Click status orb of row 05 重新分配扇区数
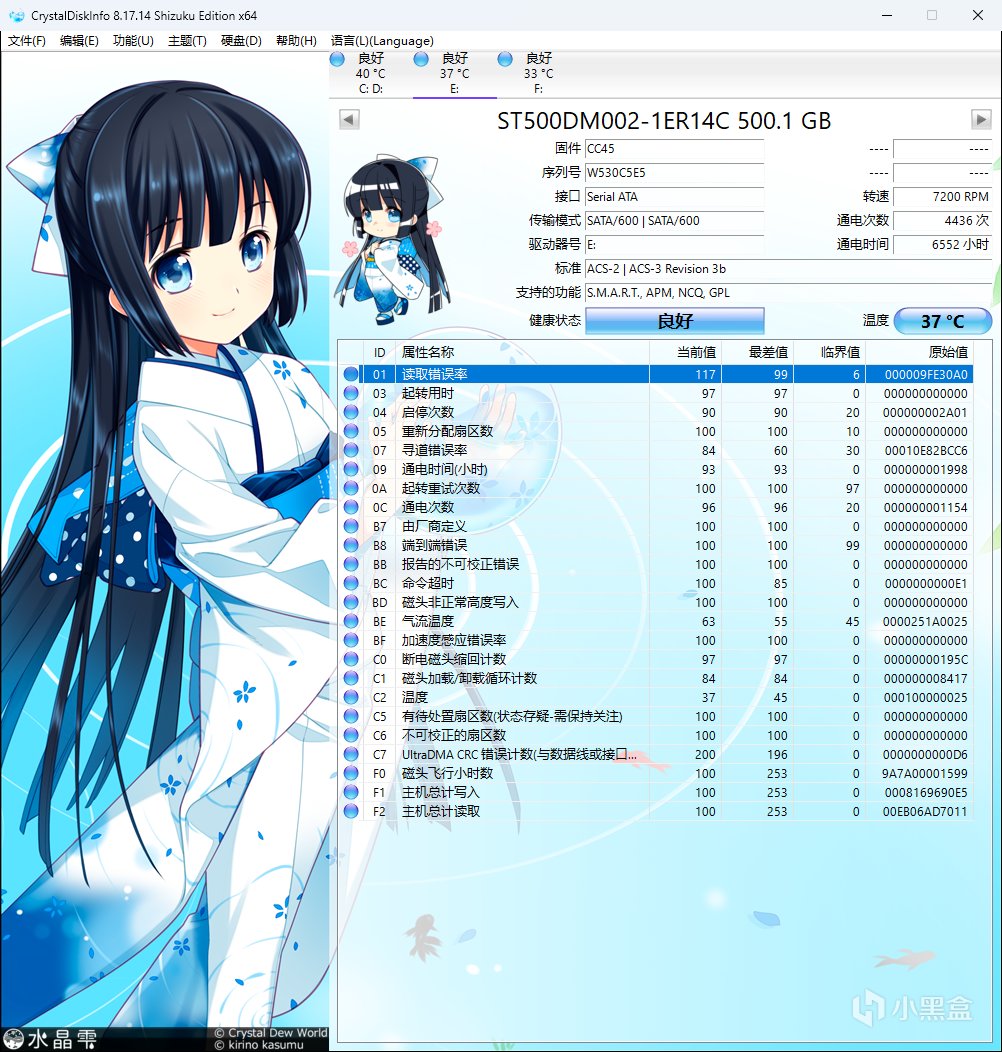Image resolution: width=1002 pixels, height=1052 pixels. pos(351,431)
